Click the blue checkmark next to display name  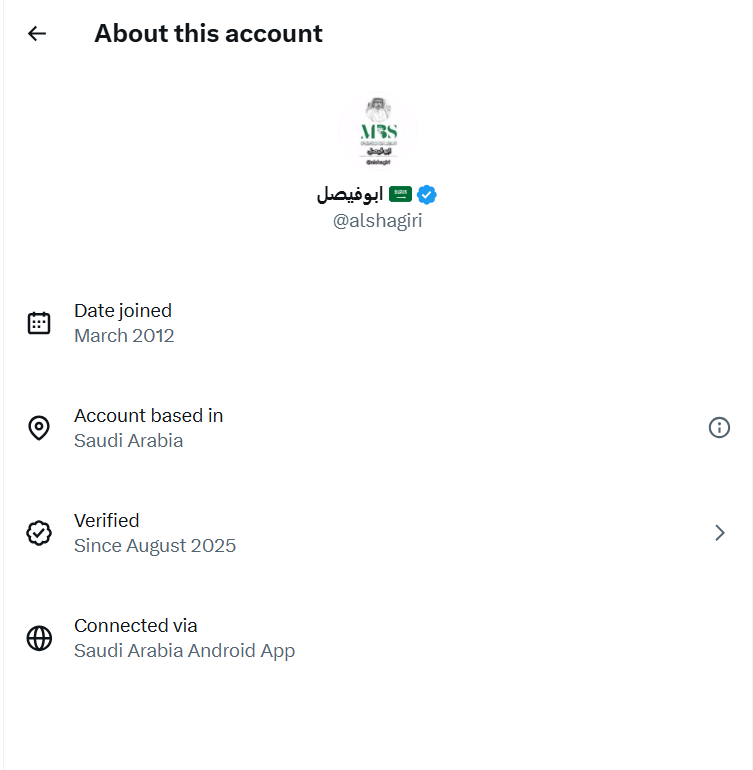pyautogui.click(x=427, y=194)
